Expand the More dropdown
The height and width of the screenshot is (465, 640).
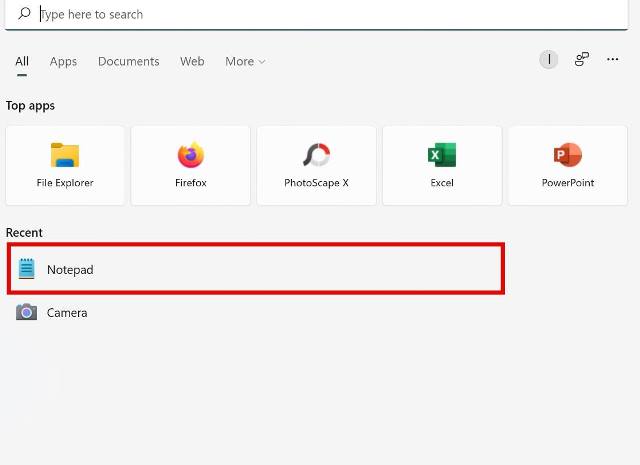[245, 61]
